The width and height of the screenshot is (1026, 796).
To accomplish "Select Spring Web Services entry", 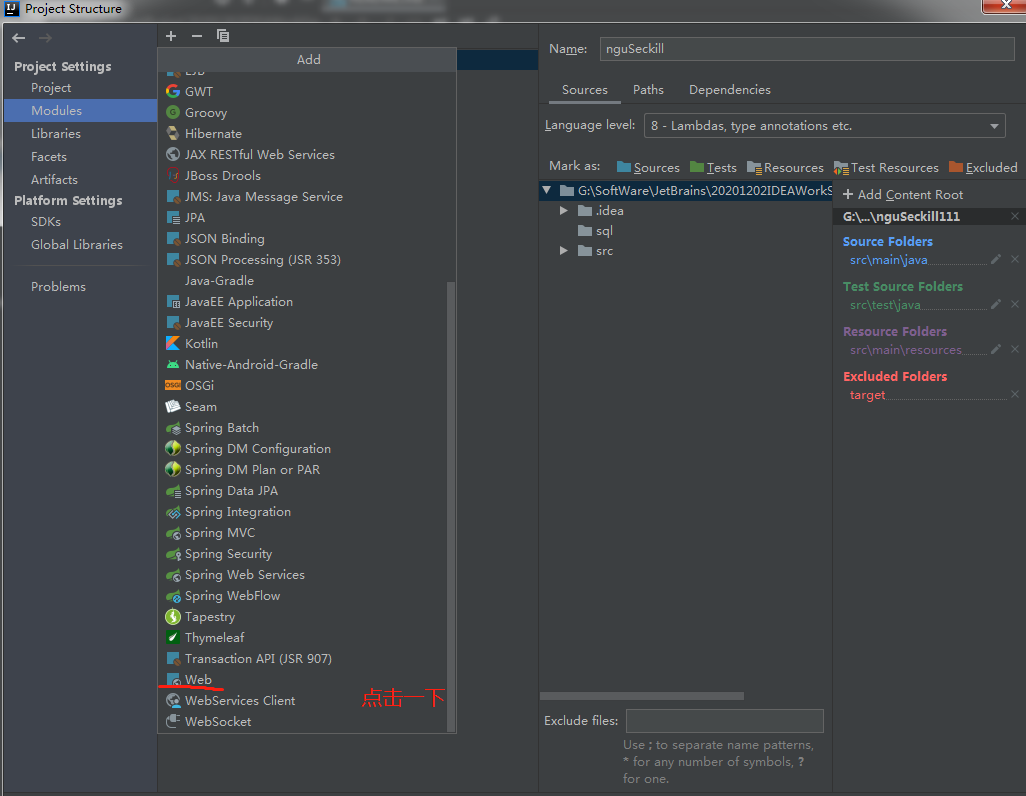I will coord(307,575).
